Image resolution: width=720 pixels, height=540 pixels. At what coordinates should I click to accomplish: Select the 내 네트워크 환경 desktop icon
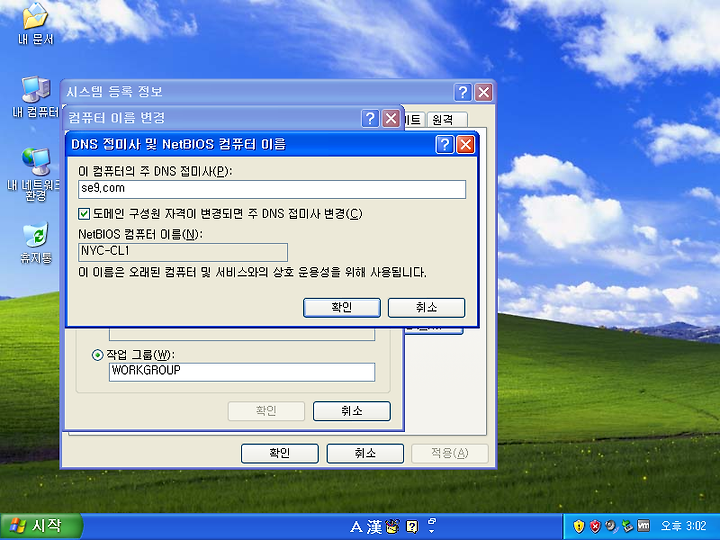(35, 174)
